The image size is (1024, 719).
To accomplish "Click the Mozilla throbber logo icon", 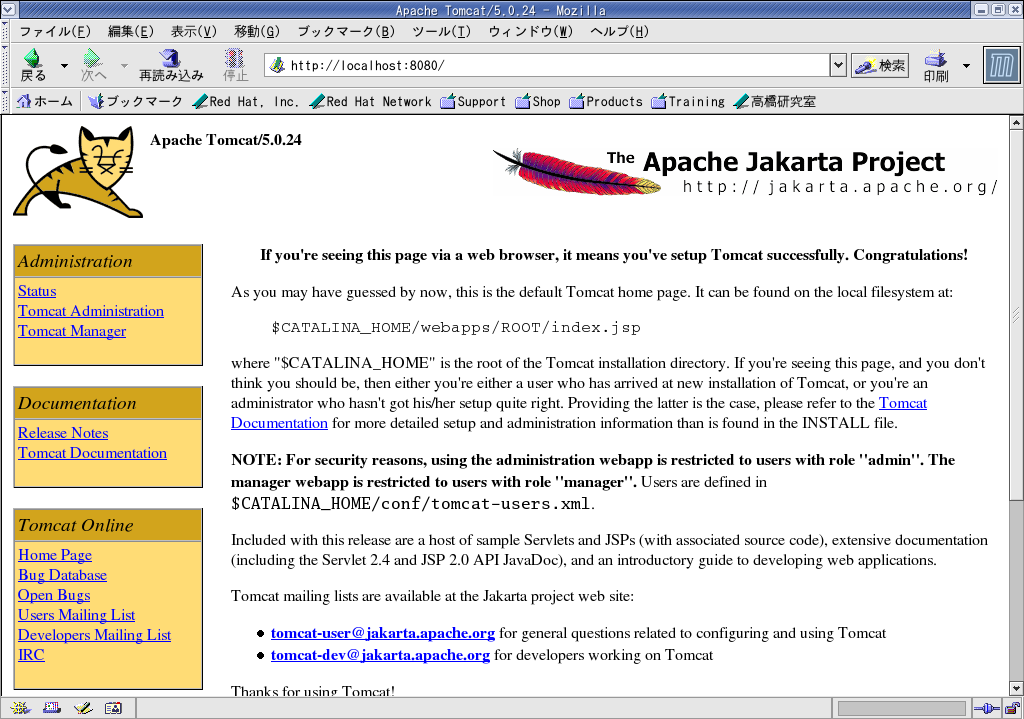I will coord(1001,65).
